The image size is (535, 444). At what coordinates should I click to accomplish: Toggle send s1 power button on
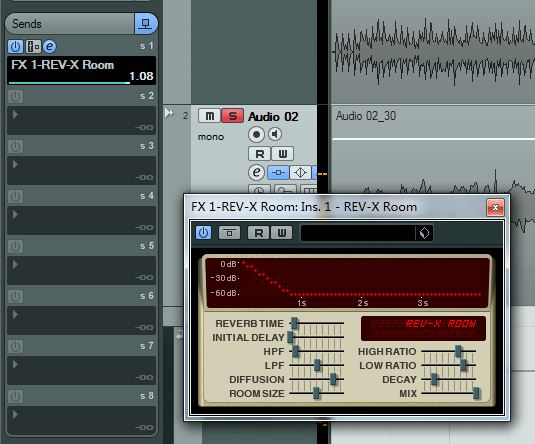15,46
